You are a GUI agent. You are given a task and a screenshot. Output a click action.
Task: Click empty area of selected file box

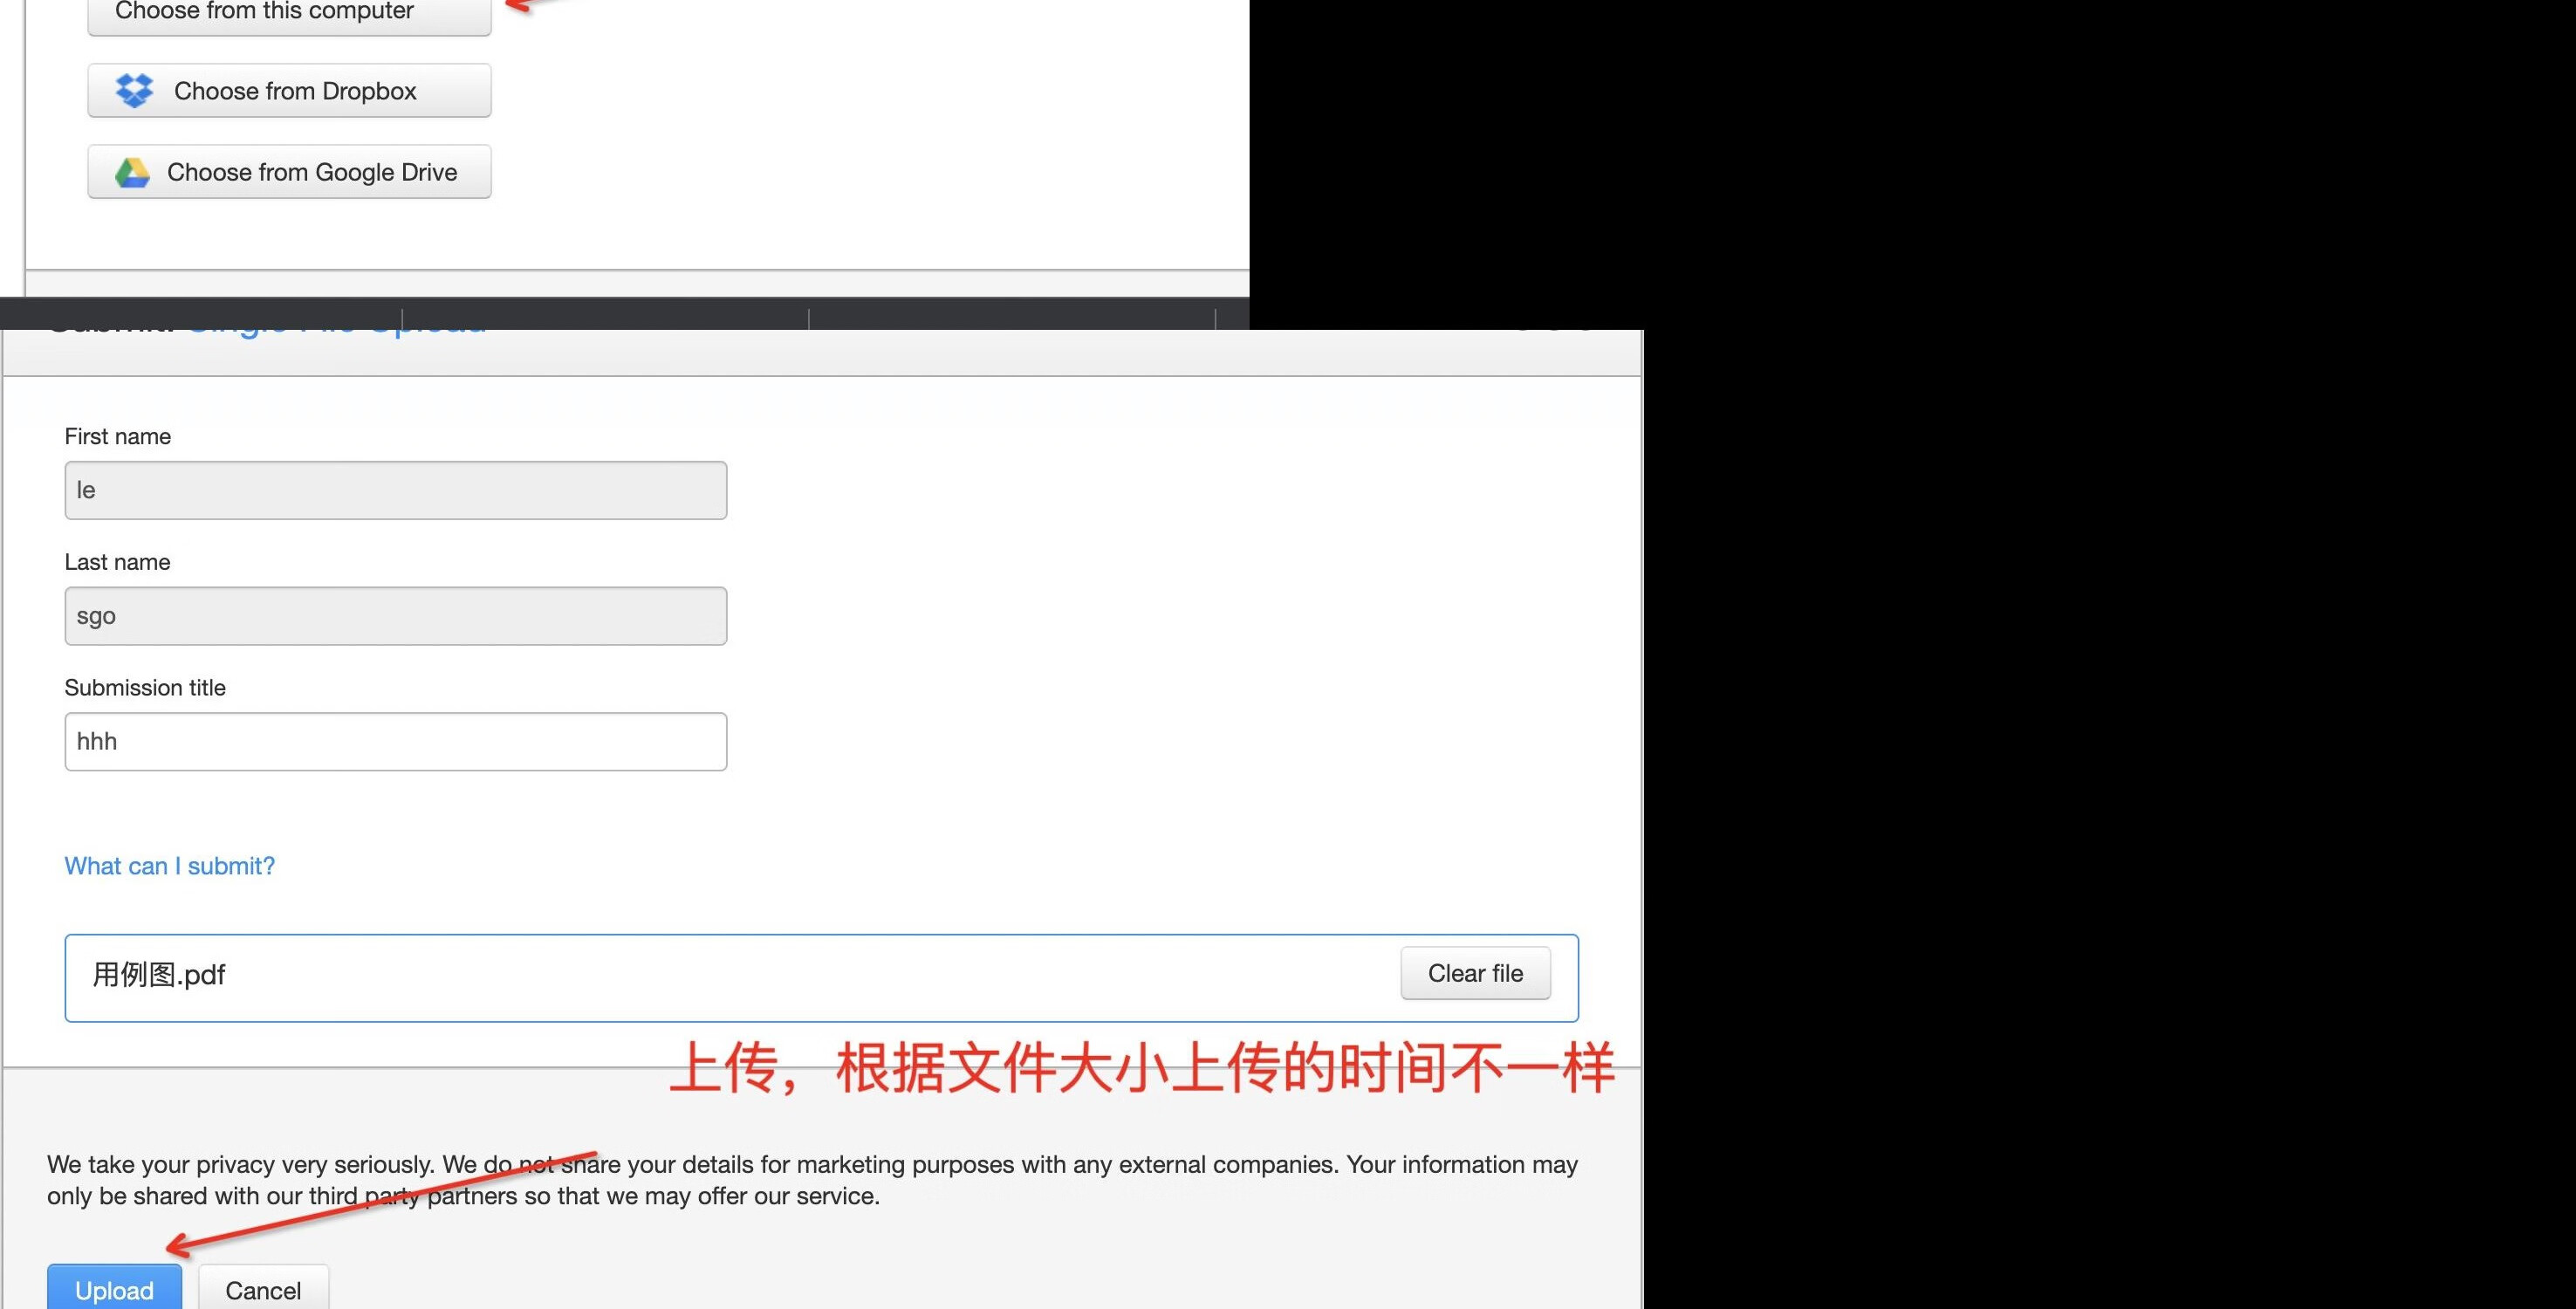click(800, 978)
